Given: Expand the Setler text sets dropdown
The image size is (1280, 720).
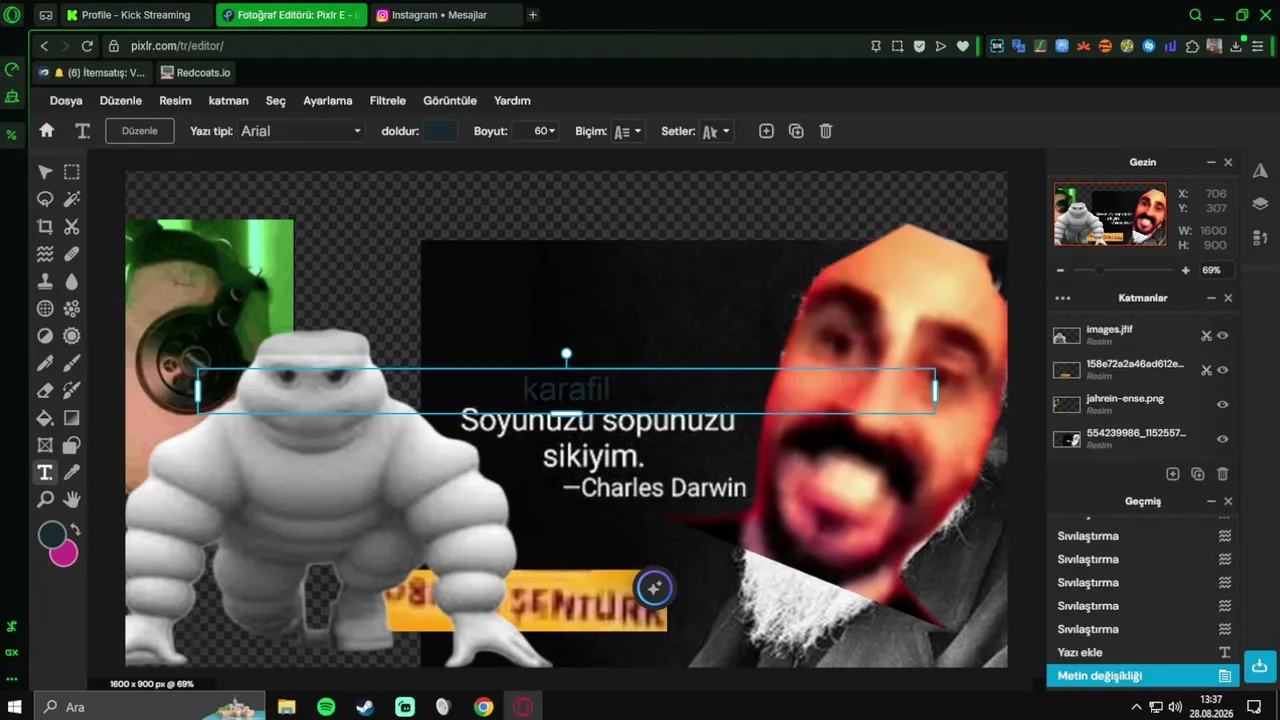Looking at the screenshot, I should coord(716,131).
